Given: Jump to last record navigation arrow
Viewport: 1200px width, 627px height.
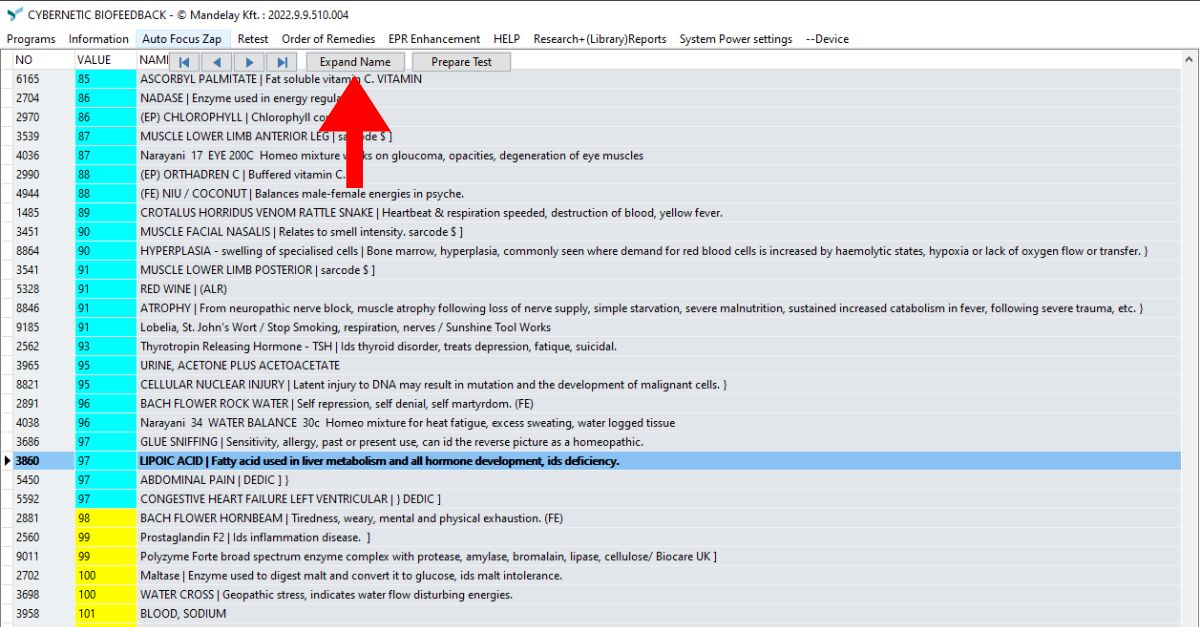Looking at the screenshot, I should (282, 62).
